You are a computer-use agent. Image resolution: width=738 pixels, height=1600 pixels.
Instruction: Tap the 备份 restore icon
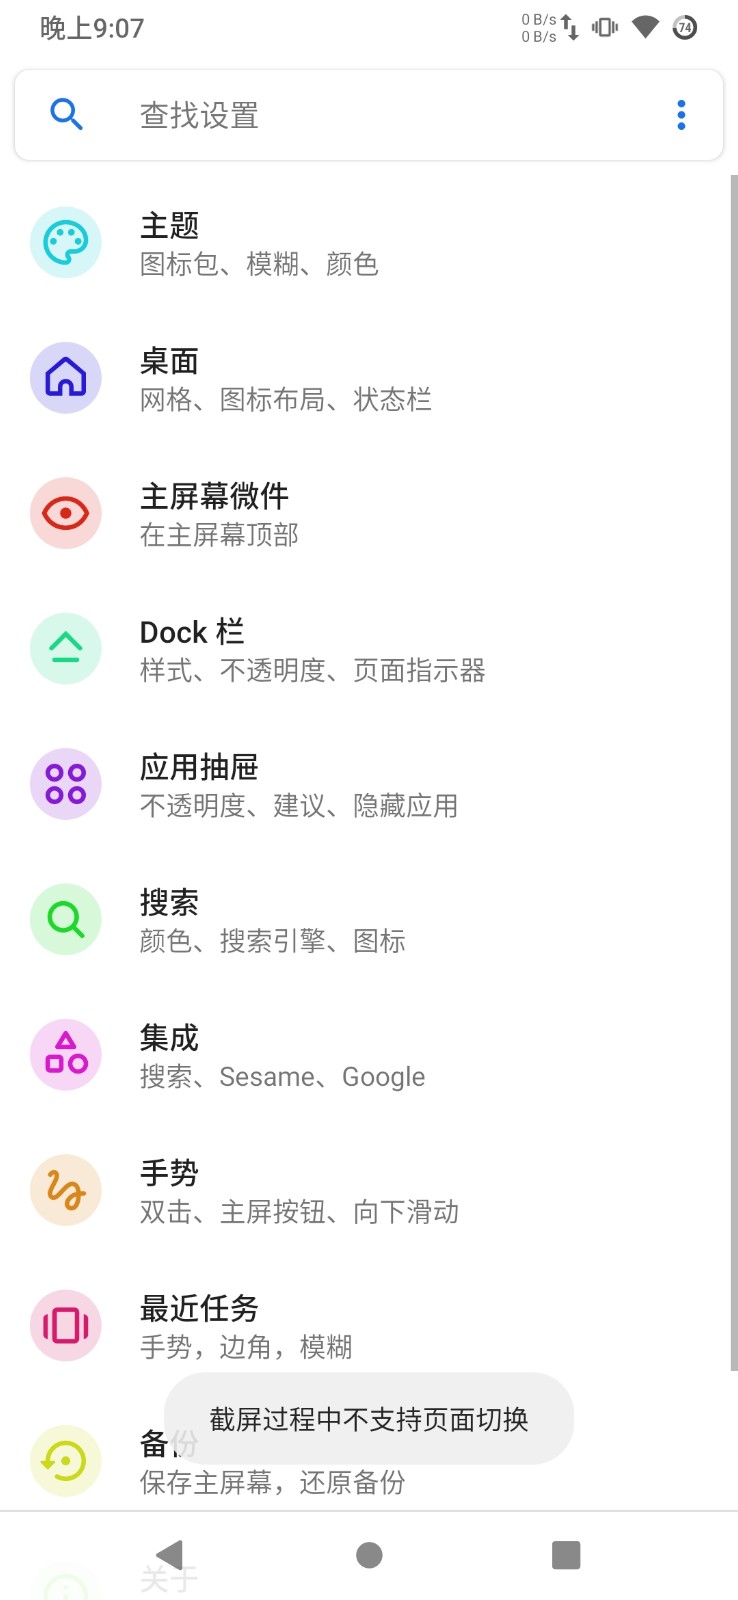click(x=66, y=1461)
